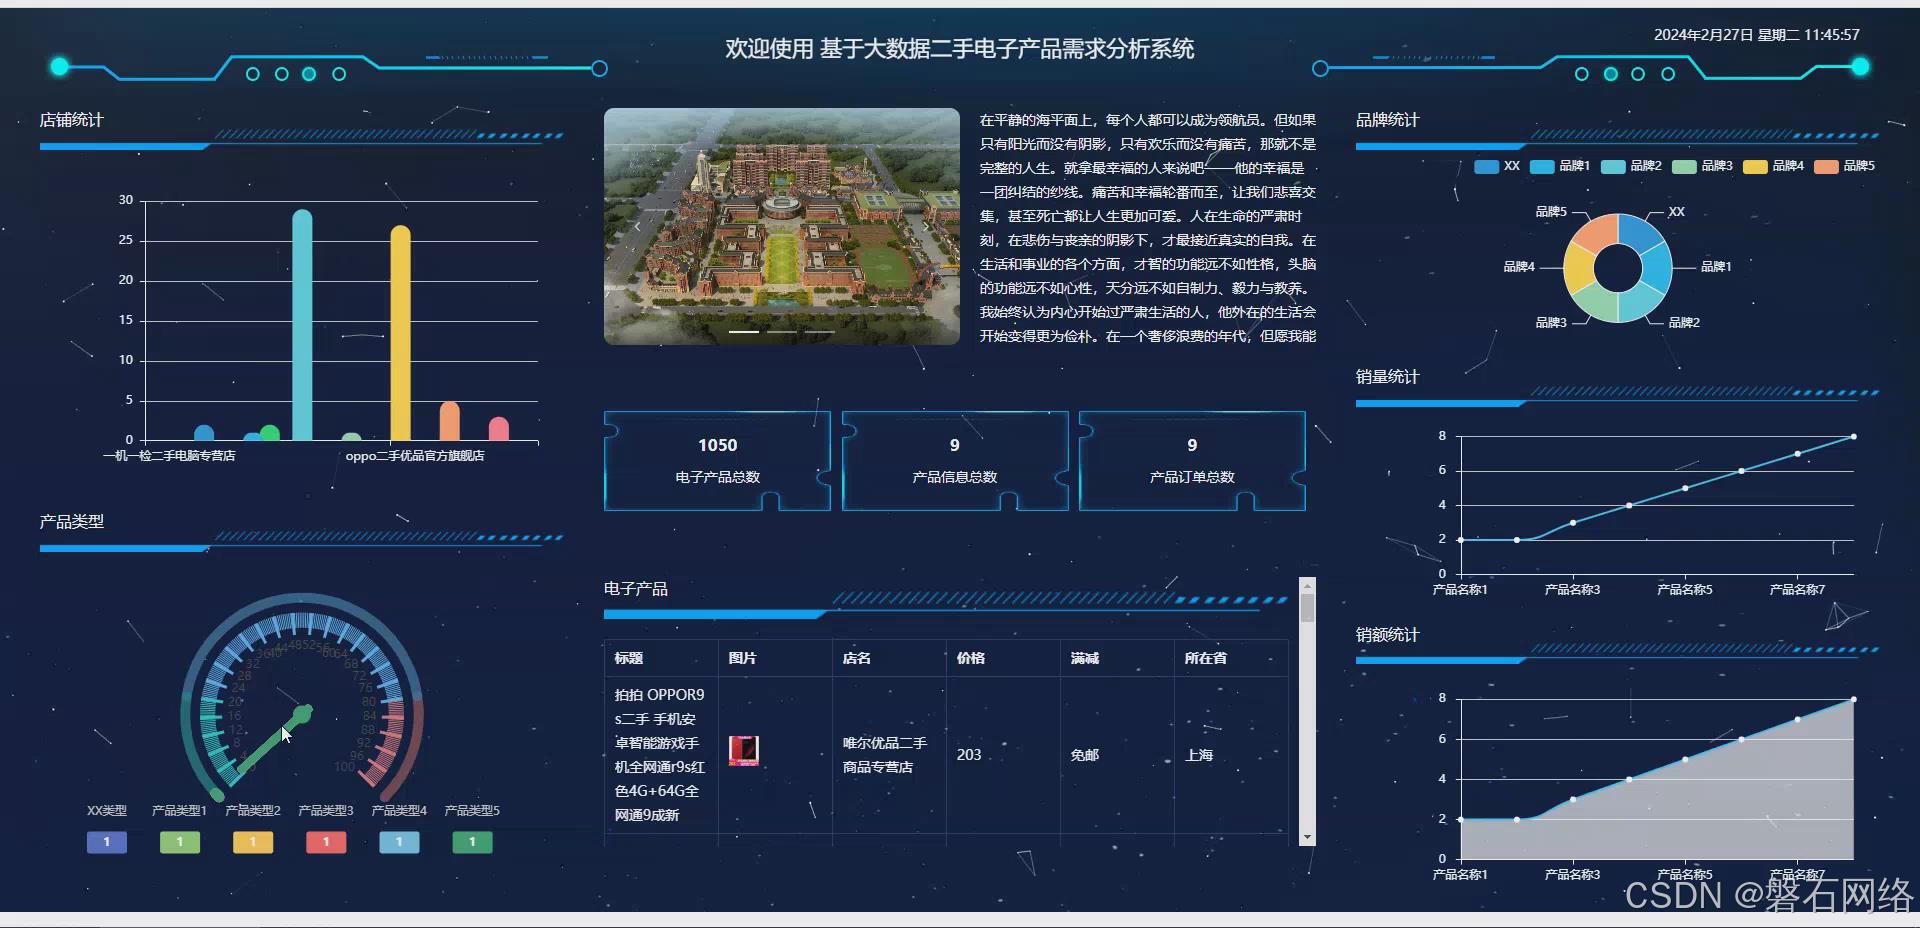Click the 1050 电子产品总数 stat card
The width and height of the screenshot is (1920, 928).
tap(717, 461)
